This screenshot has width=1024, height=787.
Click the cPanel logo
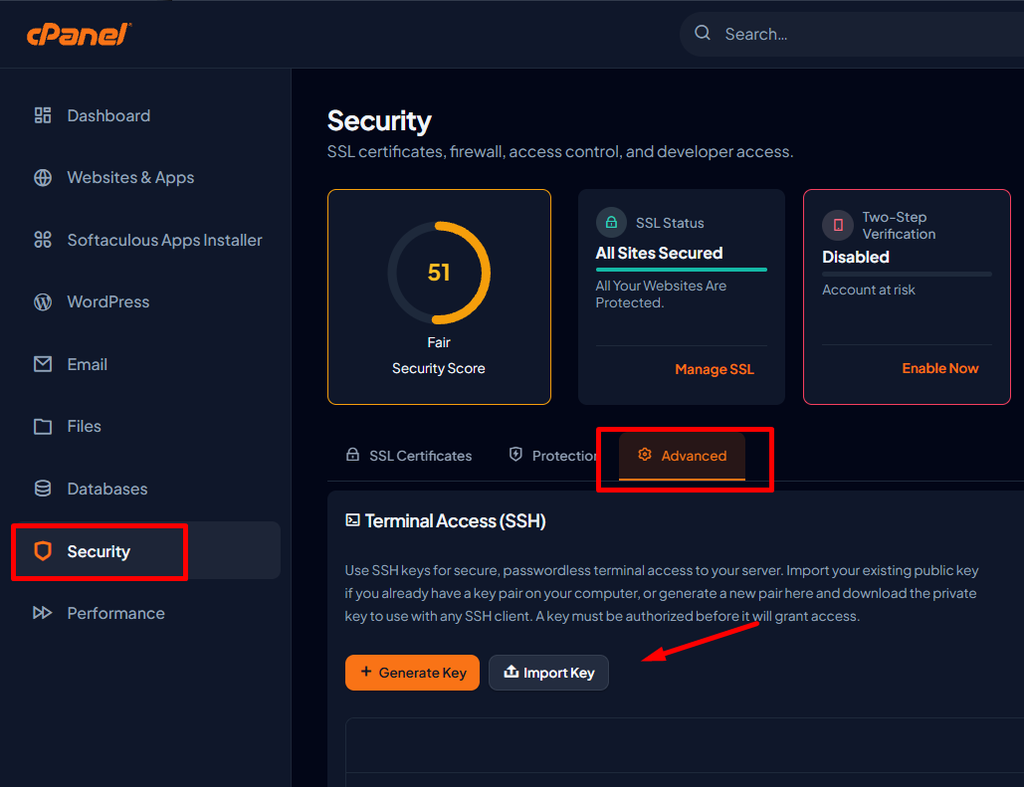(79, 34)
